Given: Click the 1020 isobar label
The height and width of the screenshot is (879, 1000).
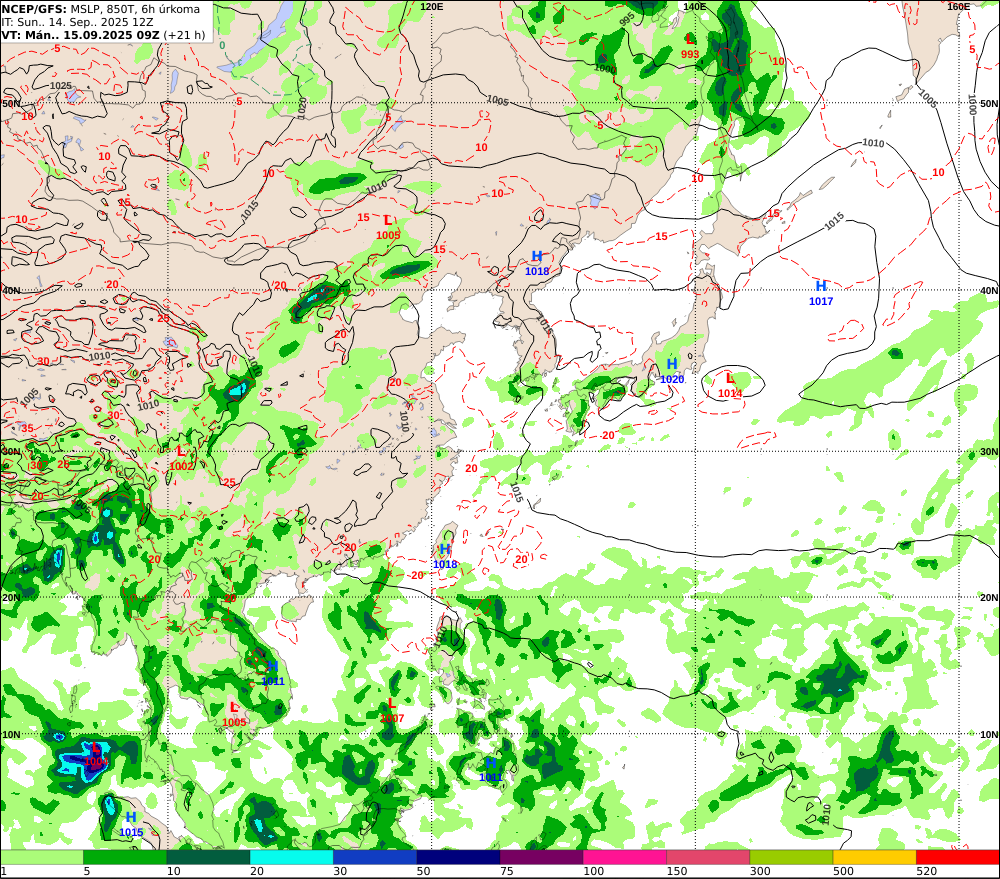Looking at the screenshot, I should (302, 107).
